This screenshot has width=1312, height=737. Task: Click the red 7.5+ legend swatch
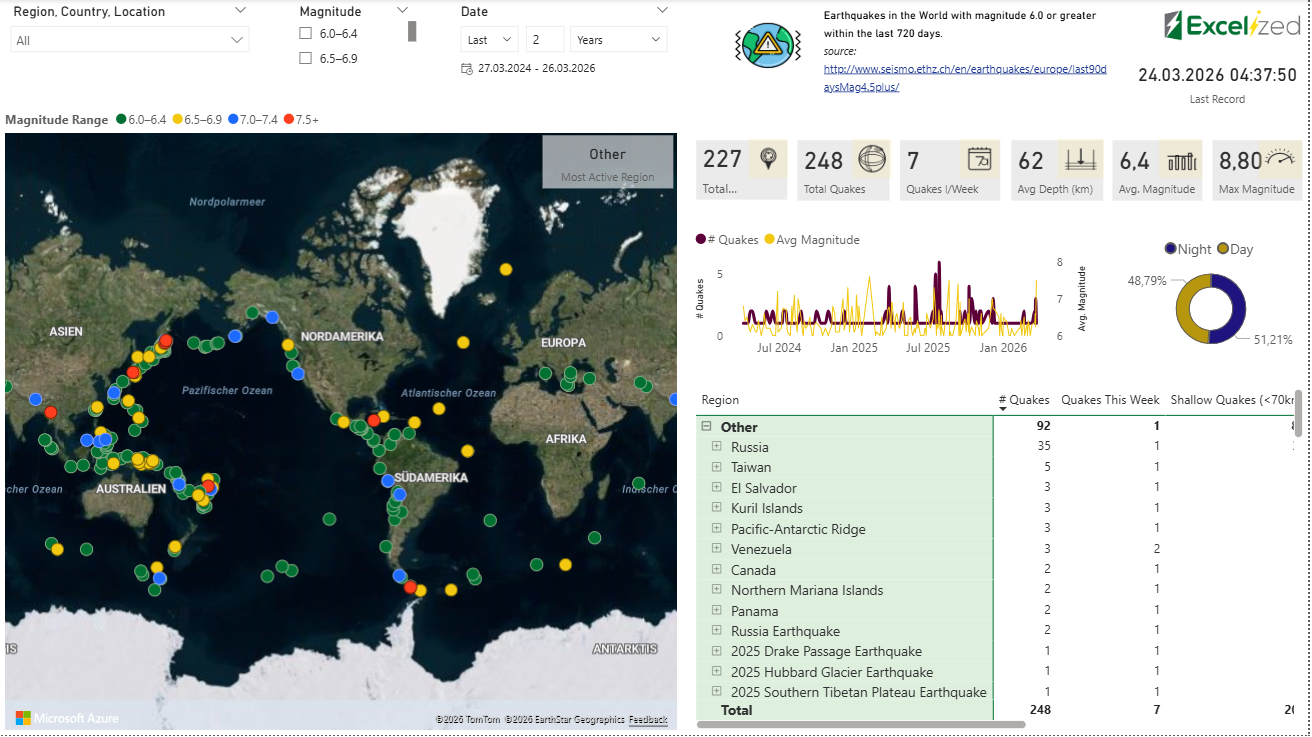[x=289, y=119]
